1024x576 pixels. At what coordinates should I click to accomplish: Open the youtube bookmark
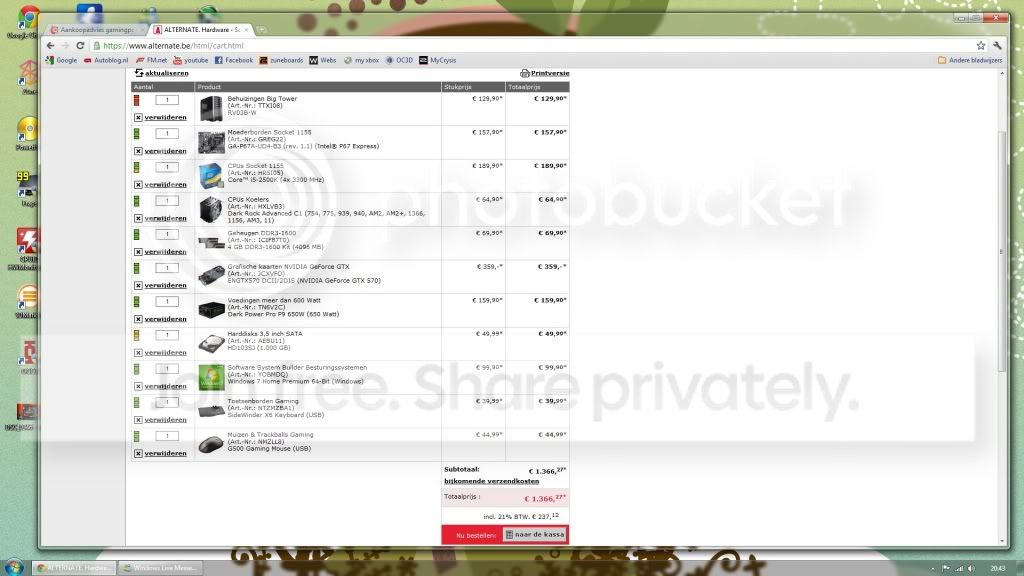click(x=191, y=60)
